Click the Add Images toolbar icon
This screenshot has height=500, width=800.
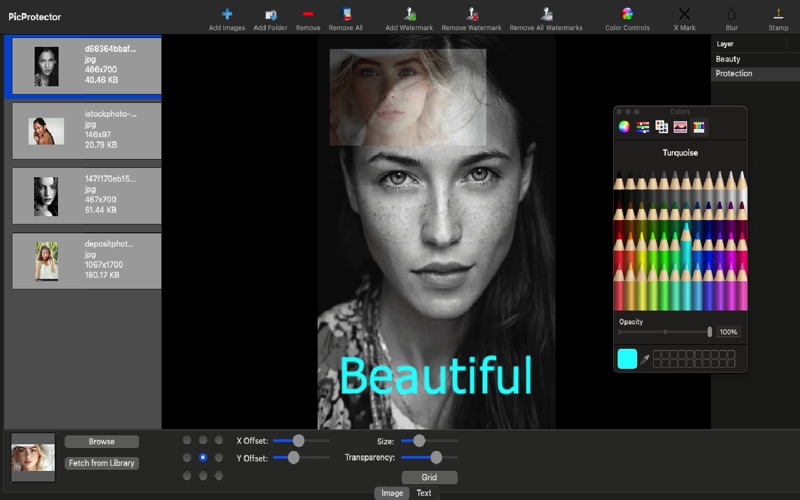tap(227, 14)
